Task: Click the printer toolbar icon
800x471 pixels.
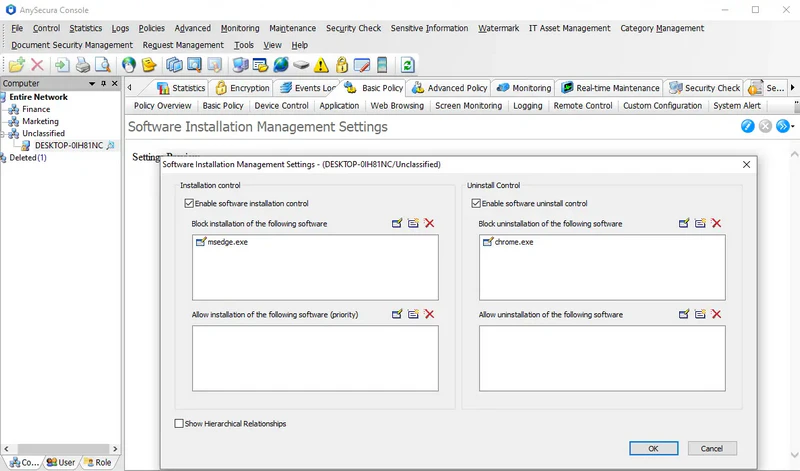Action: (x=83, y=65)
